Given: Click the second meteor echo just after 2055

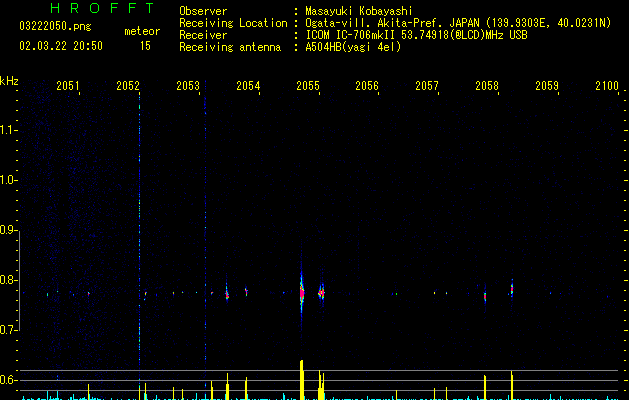Looking at the screenshot, I should (x=321, y=292).
